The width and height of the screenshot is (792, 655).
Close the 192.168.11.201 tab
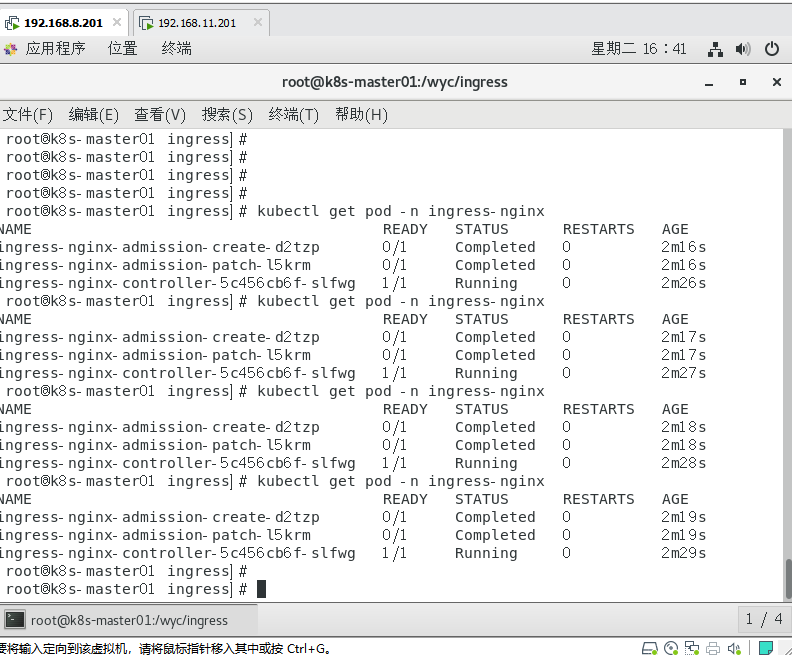pos(258,22)
